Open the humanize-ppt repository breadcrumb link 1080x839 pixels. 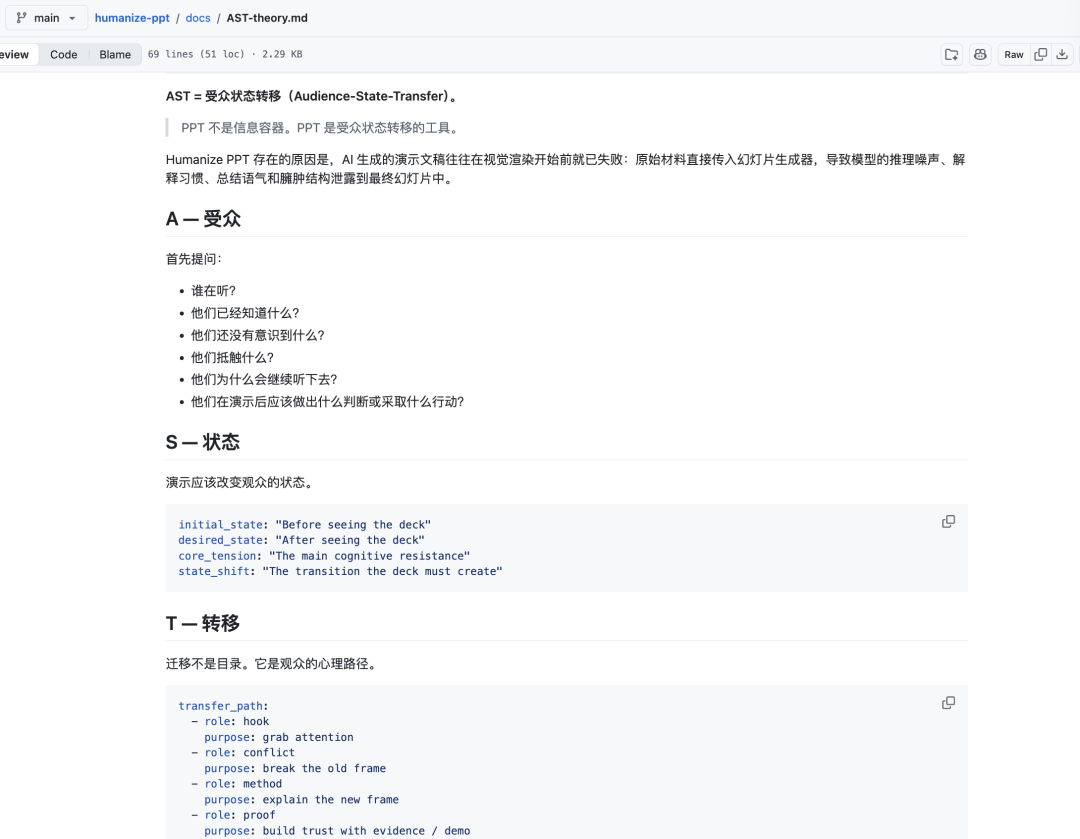pos(132,18)
